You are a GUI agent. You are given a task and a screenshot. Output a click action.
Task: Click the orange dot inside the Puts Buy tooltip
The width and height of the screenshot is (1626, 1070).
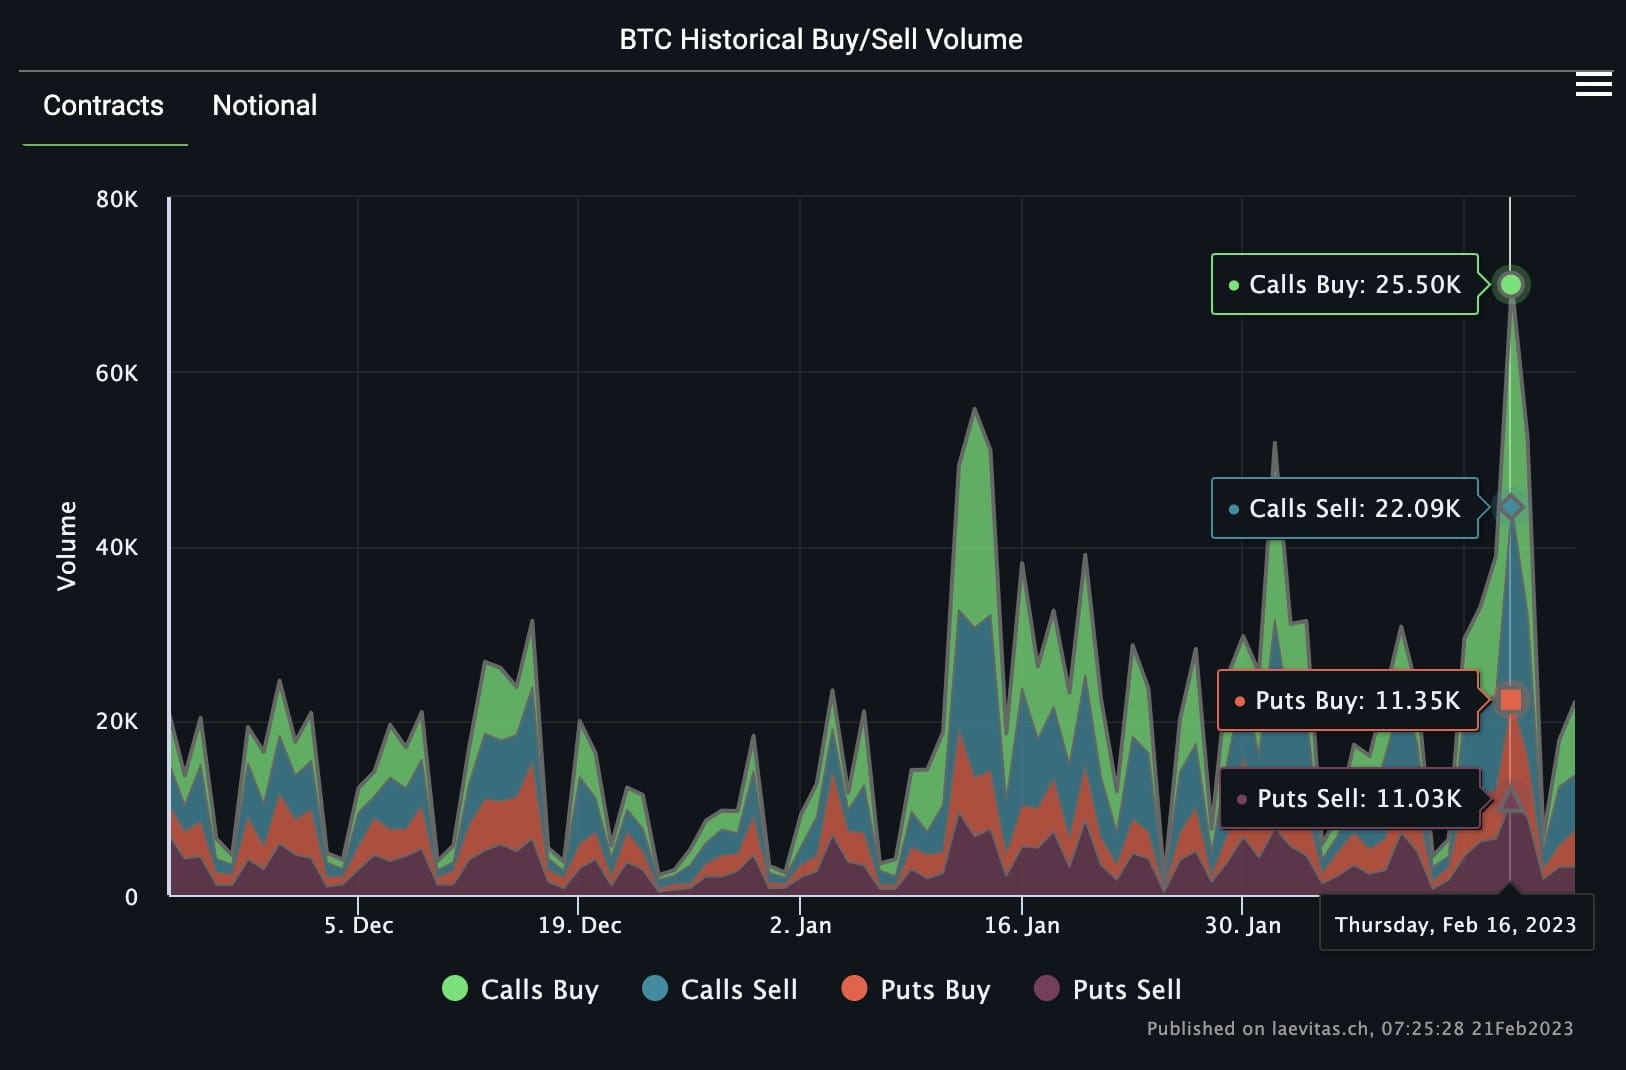pos(1241,701)
